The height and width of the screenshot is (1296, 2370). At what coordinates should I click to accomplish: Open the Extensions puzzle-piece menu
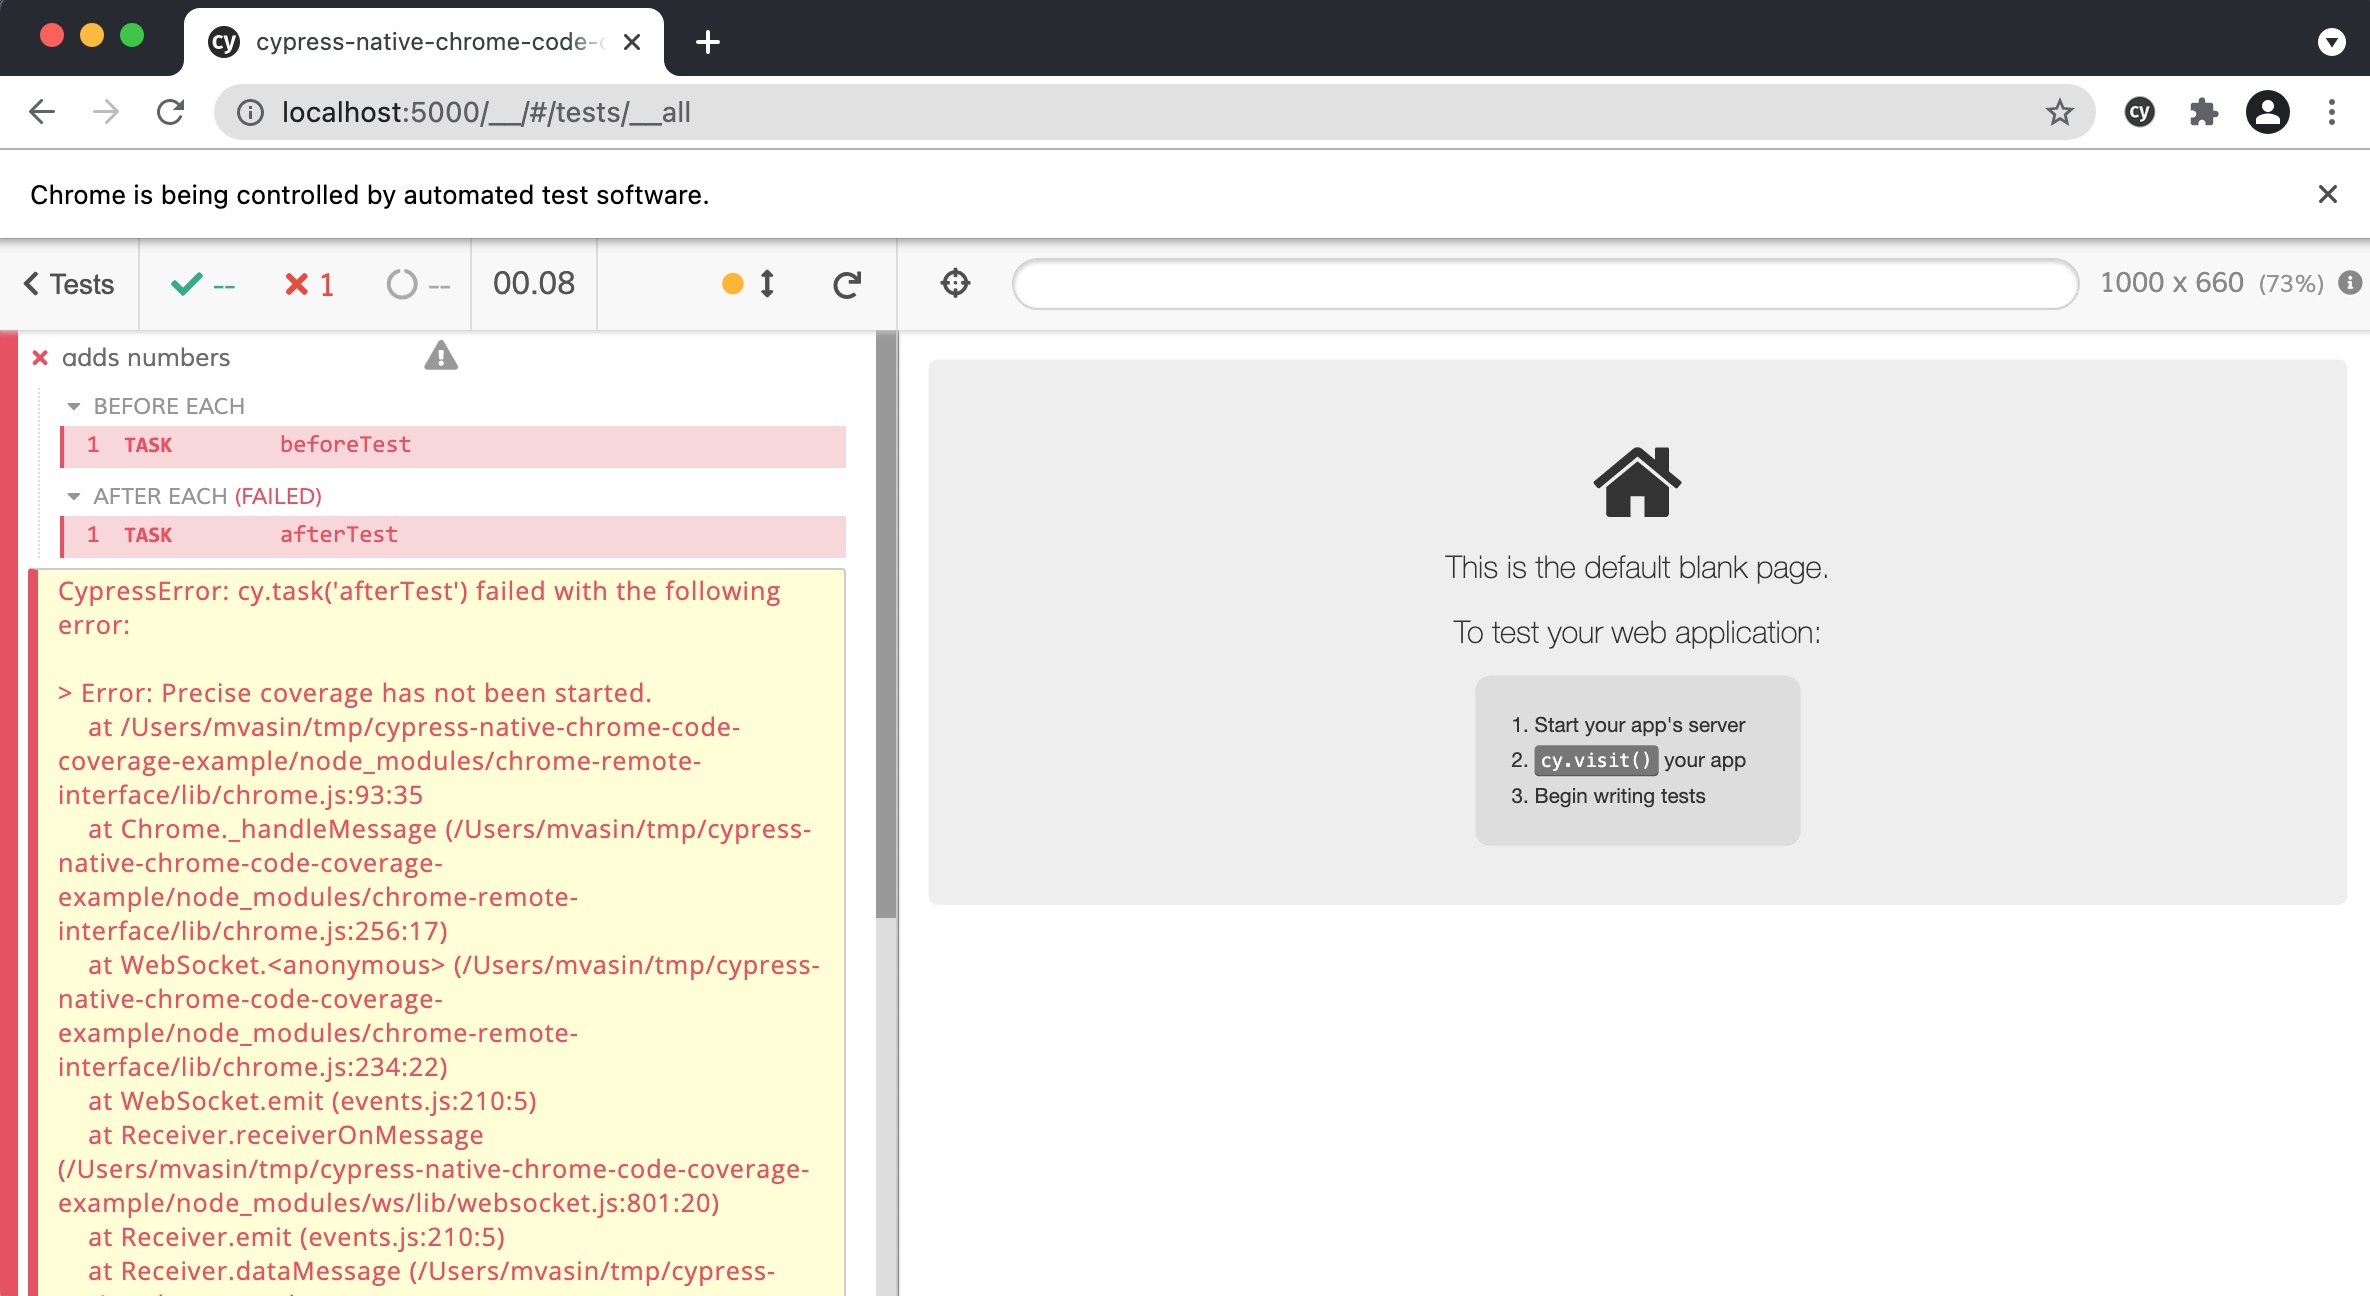pos(2203,112)
